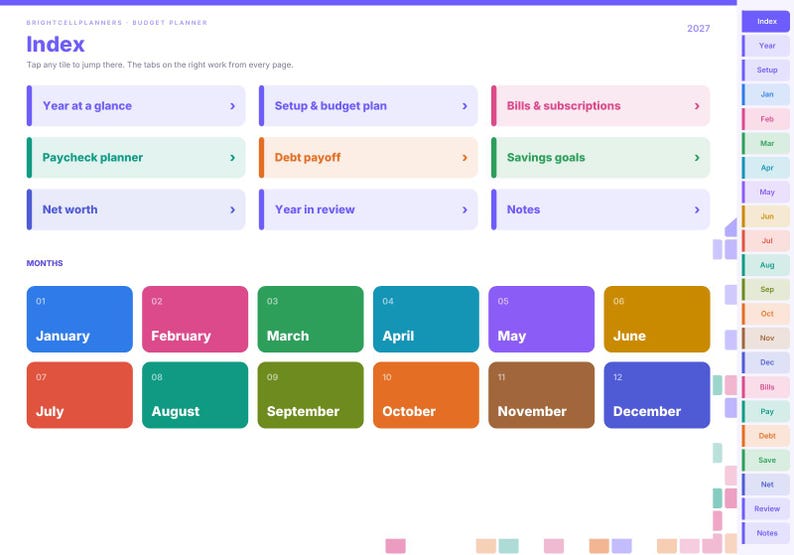Image resolution: width=794 pixels, height=555 pixels.
Task: Jump to the July tile
Action: pyautogui.click(x=80, y=395)
